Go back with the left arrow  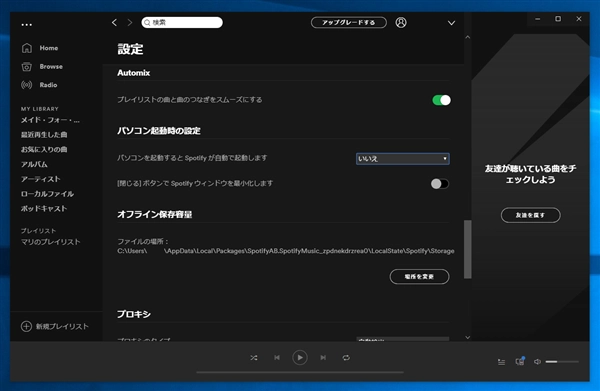point(114,23)
